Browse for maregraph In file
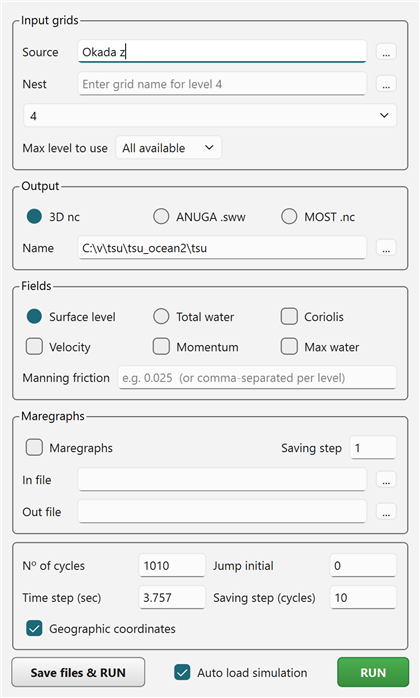The width and height of the screenshot is (420, 698). 386,480
